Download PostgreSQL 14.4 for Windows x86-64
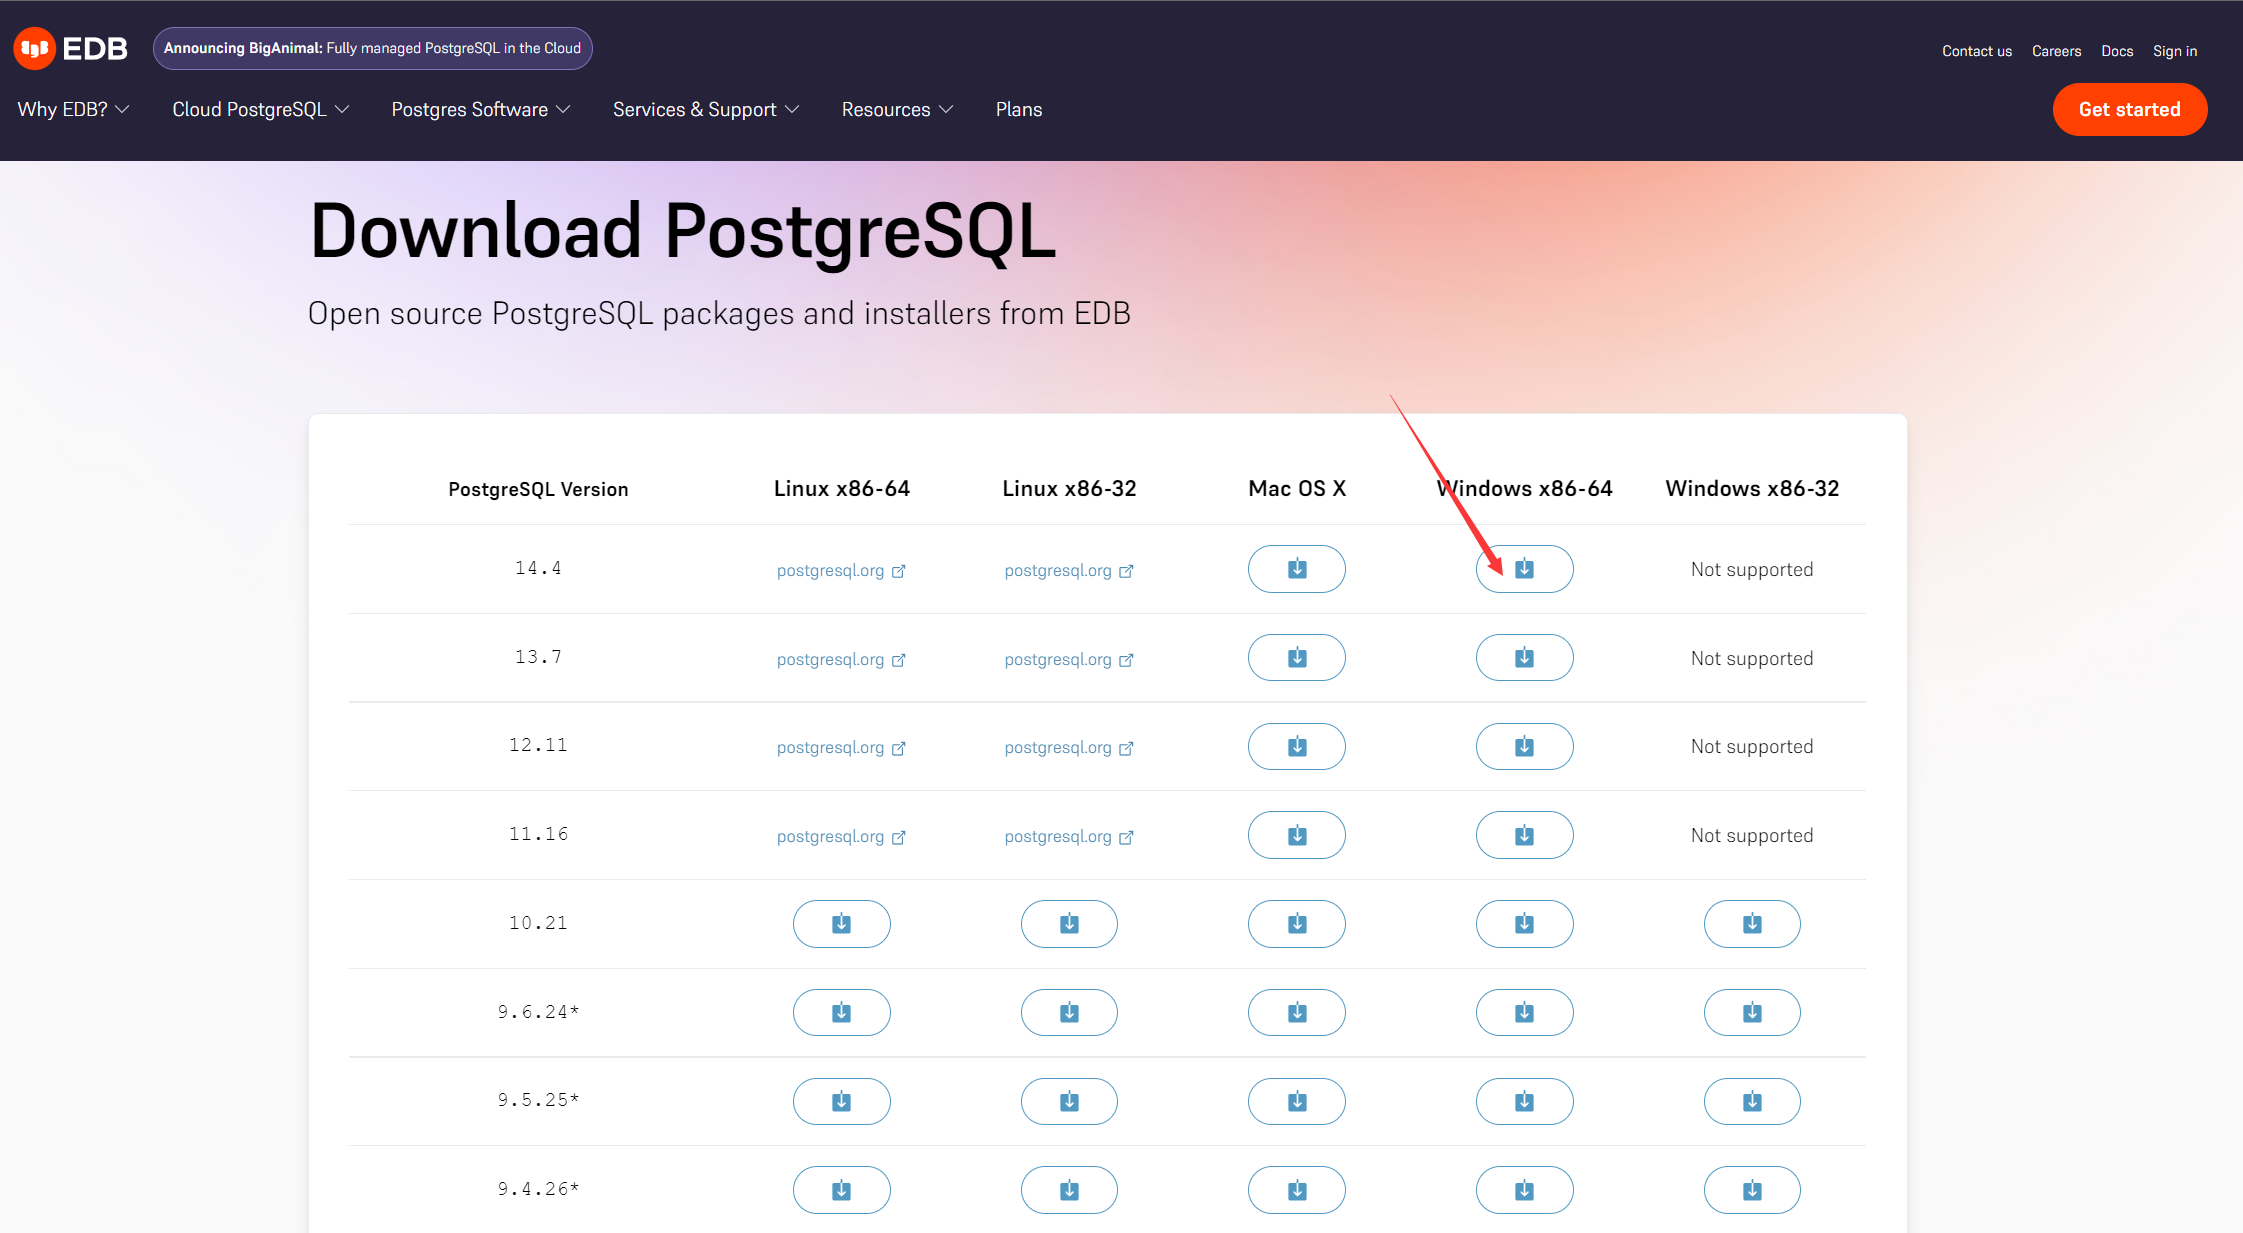The image size is (2243, 1233). point(1524,569)
